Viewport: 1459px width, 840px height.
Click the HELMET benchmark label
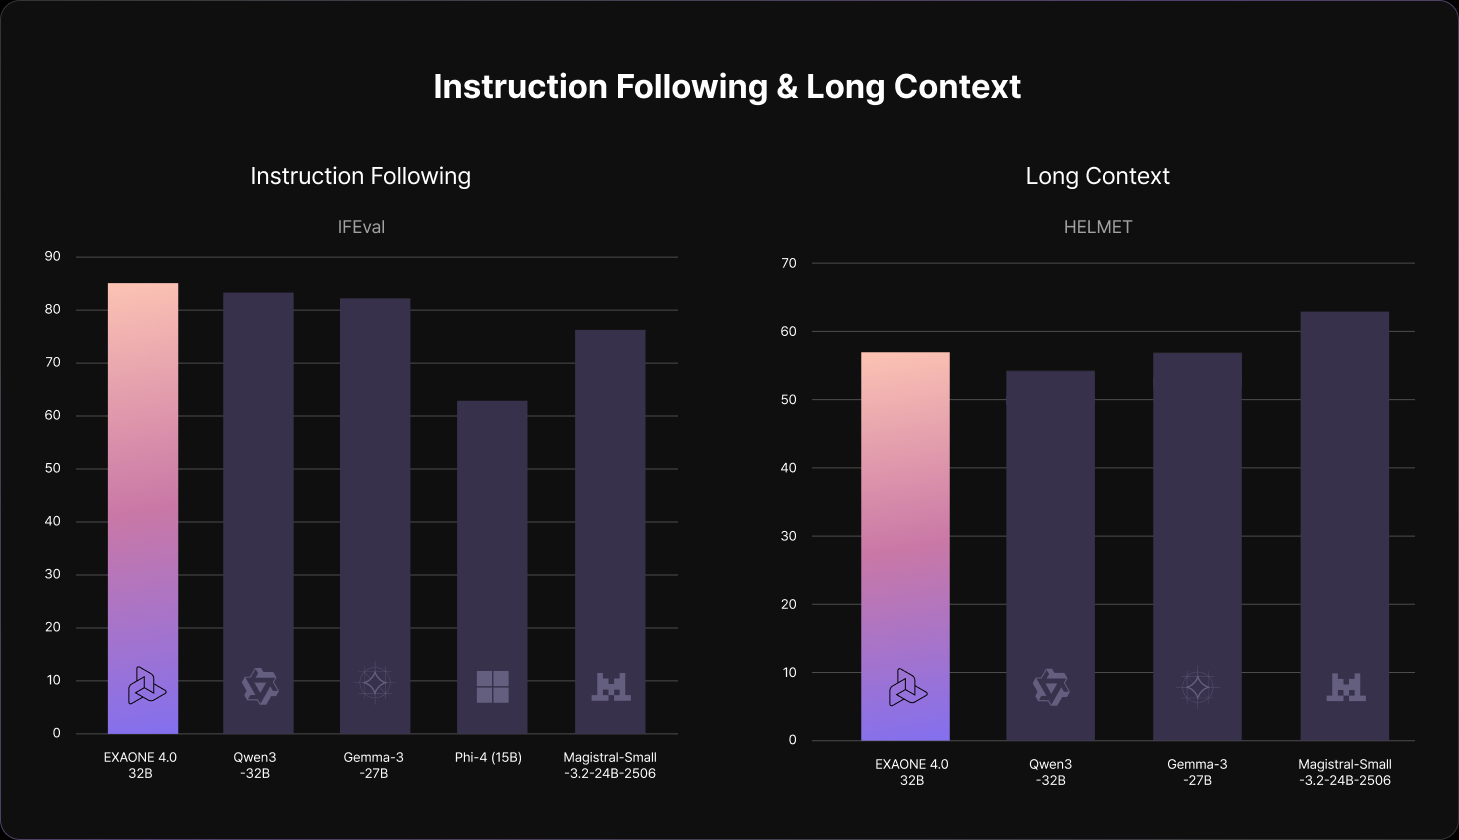[1098, 227]
